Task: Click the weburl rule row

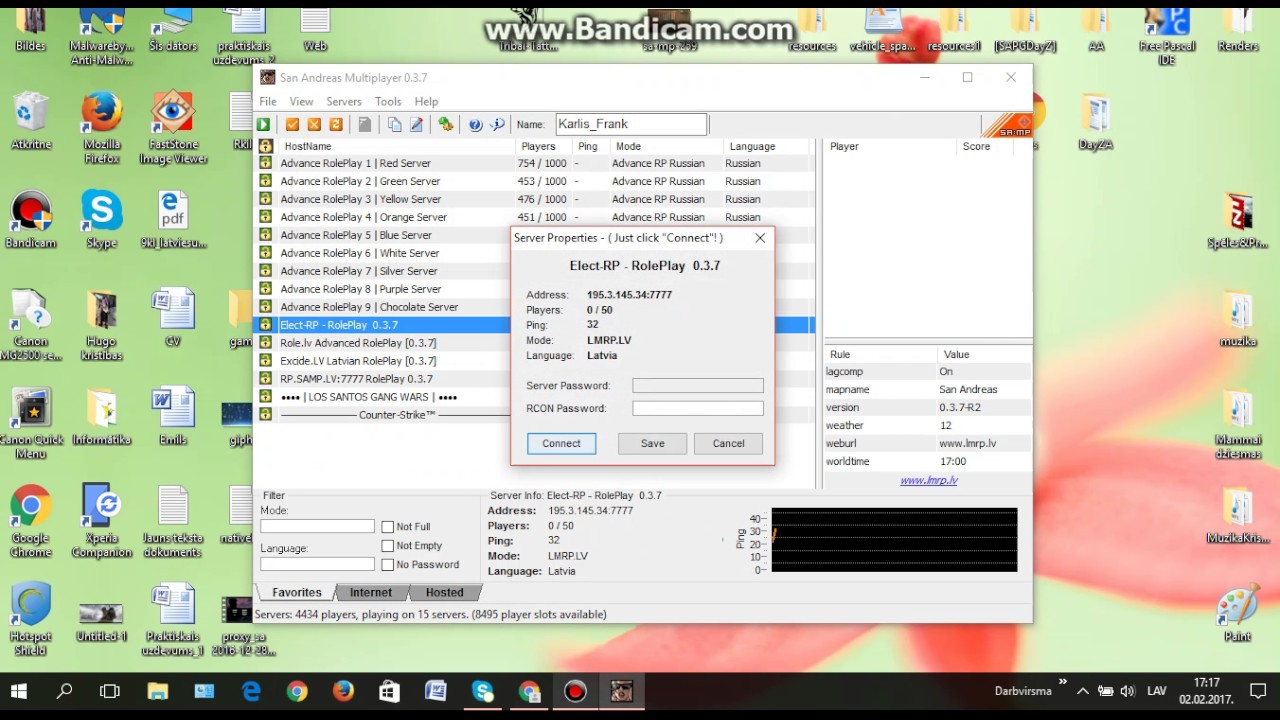Action: (927, 443)
